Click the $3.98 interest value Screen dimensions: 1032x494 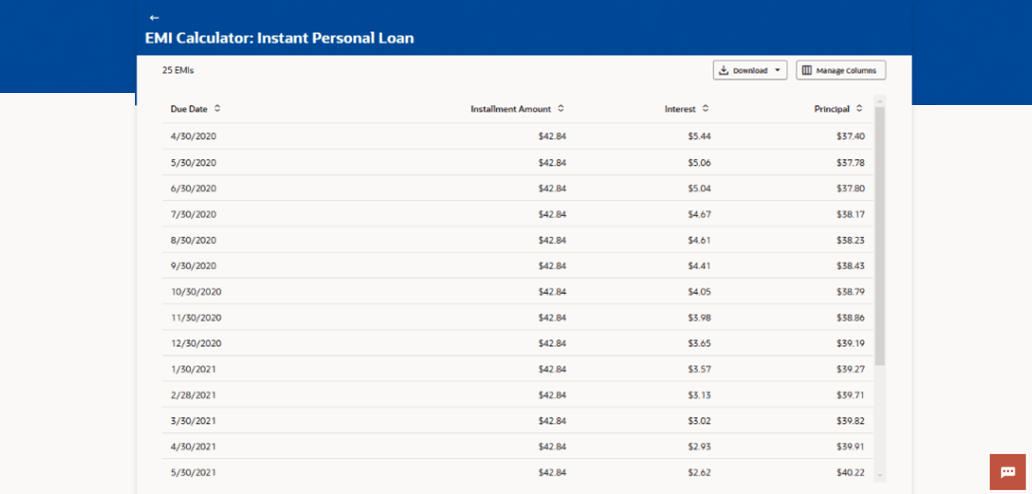pyautogui.click(x=700, y=318)
